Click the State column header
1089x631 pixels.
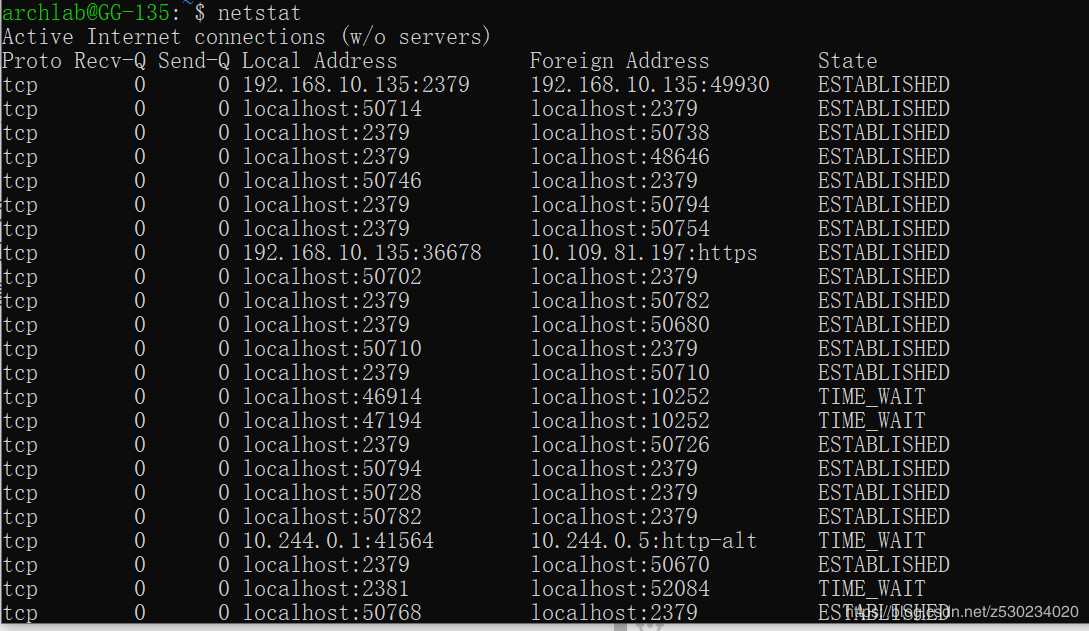coord(847,61)
